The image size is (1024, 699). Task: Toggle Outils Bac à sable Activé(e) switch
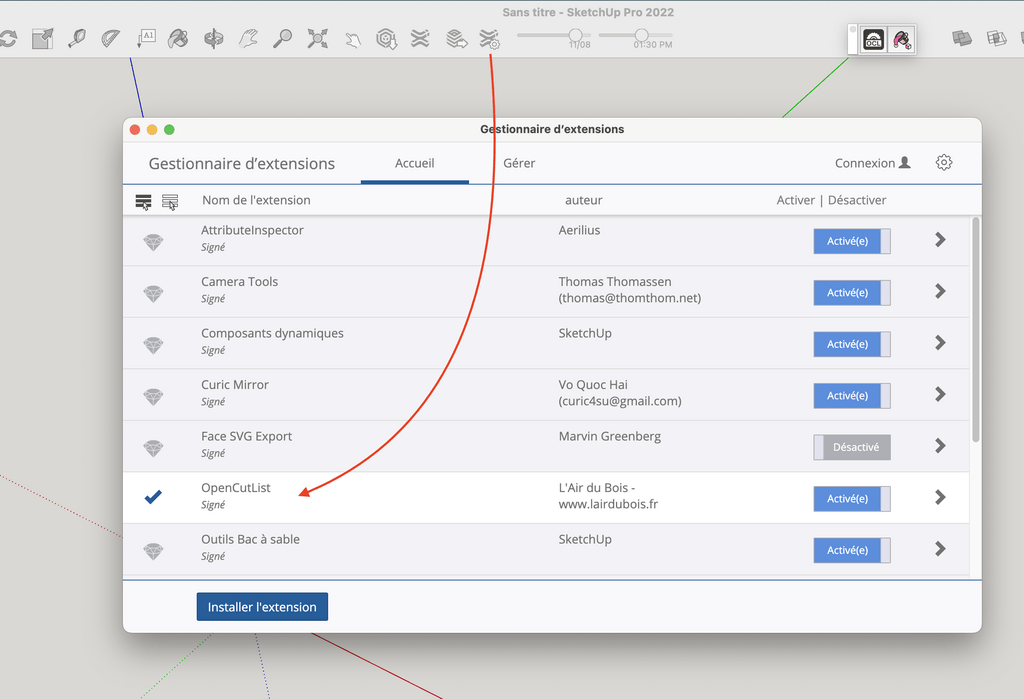click(x=852, y=551)
